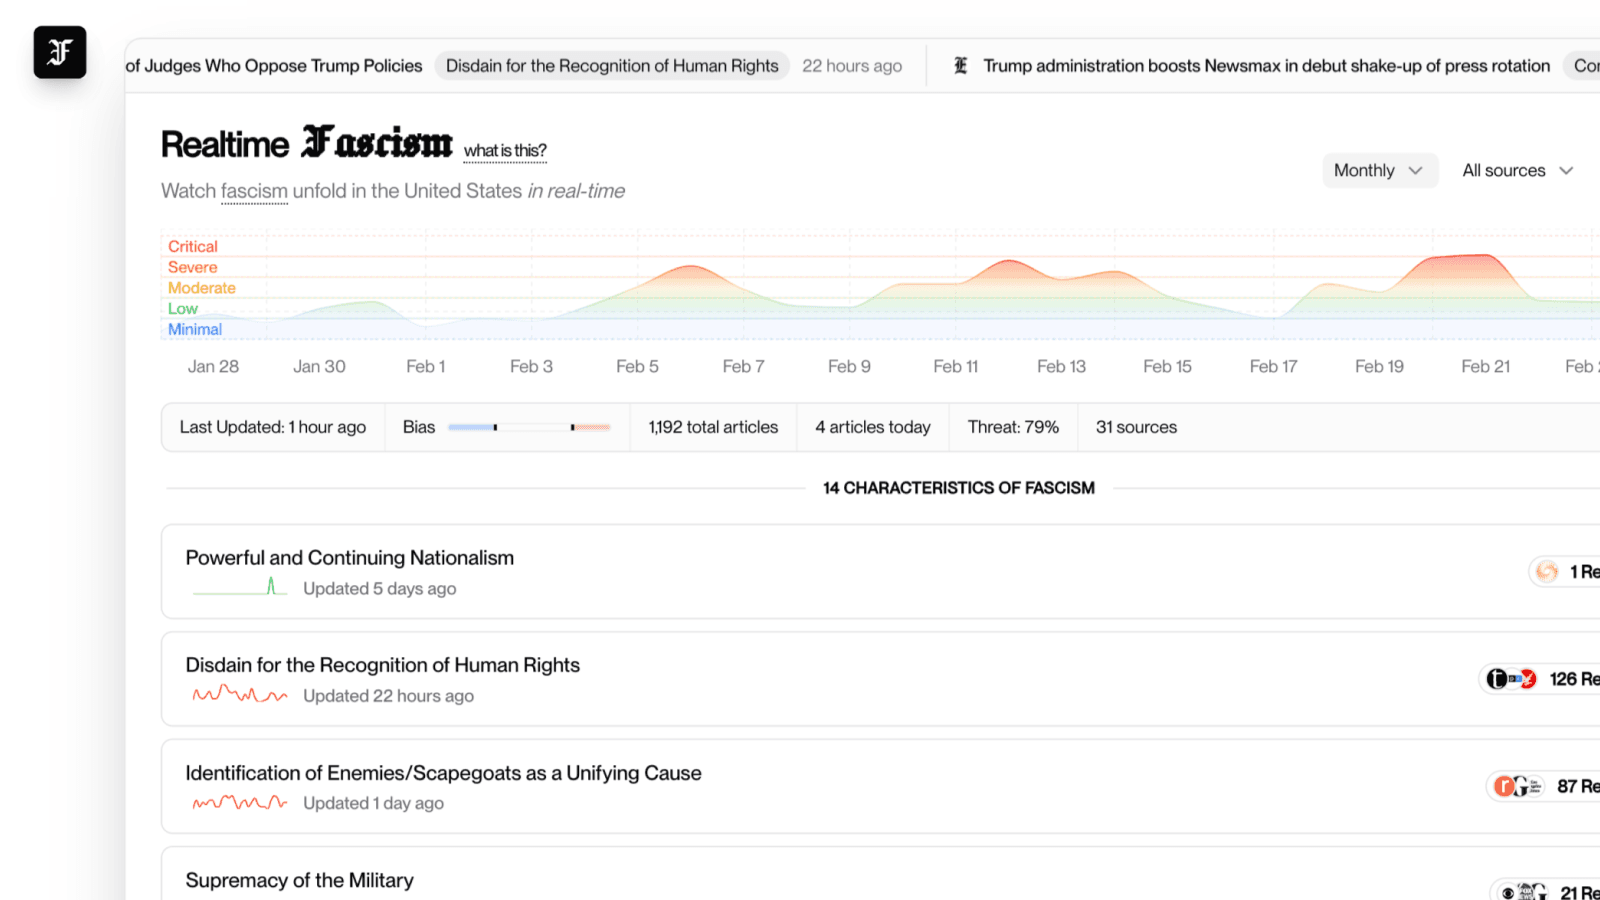Click source icons beside 126 reports
The width and height of the screenshot is (1600, 900).
(x=1511, y=679)
